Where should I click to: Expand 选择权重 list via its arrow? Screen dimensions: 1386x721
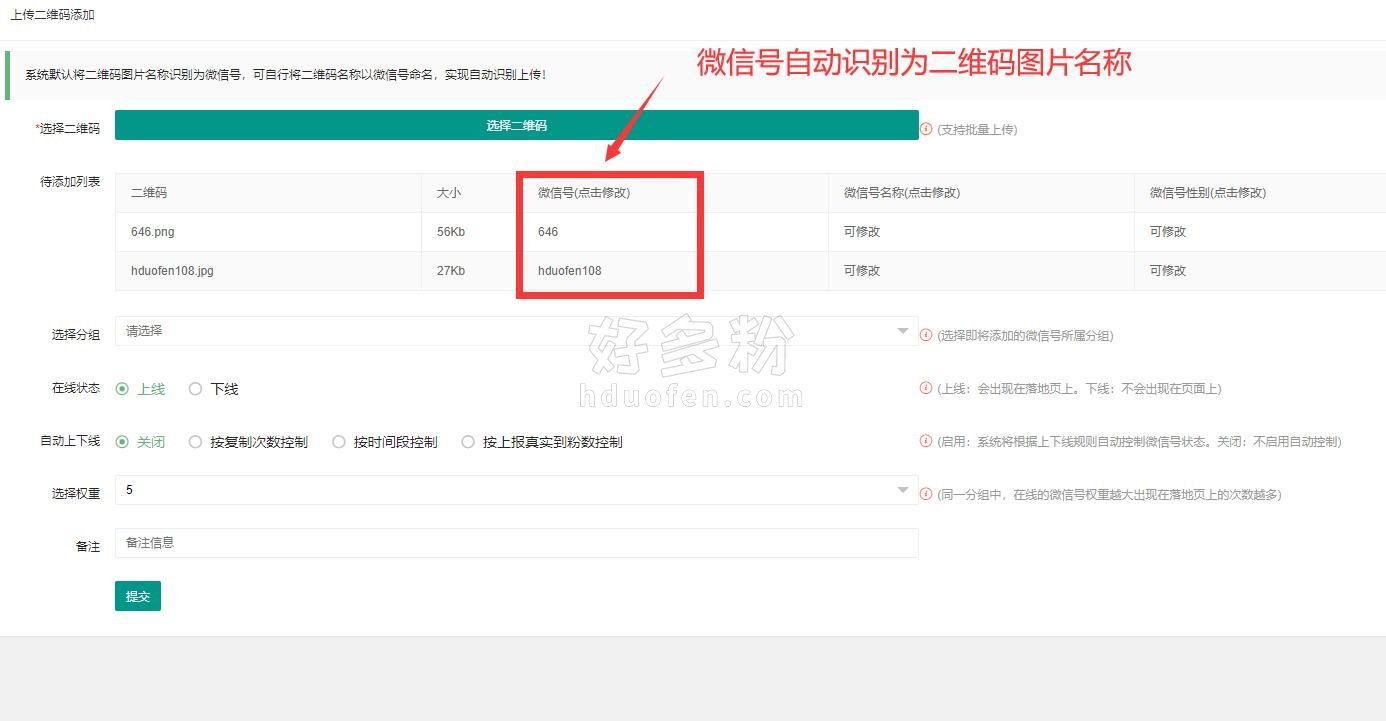coord(903,490)
